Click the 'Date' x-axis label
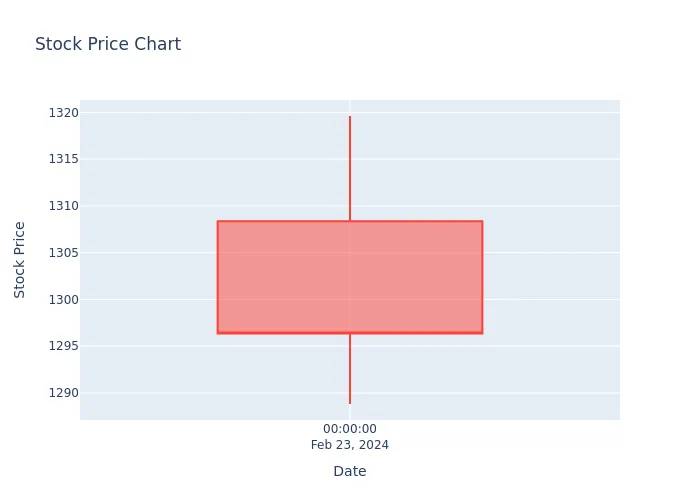This screenshot has width=700, height=500. [350, 471]
